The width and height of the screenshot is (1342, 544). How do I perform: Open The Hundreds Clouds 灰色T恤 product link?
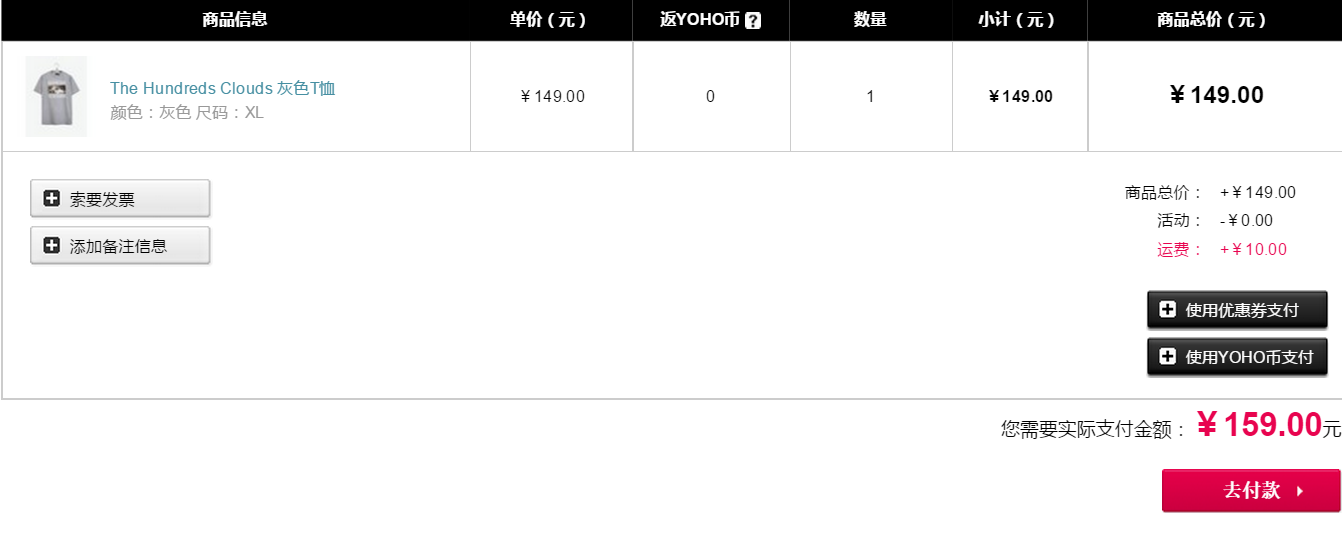click(x=222, y=88)
